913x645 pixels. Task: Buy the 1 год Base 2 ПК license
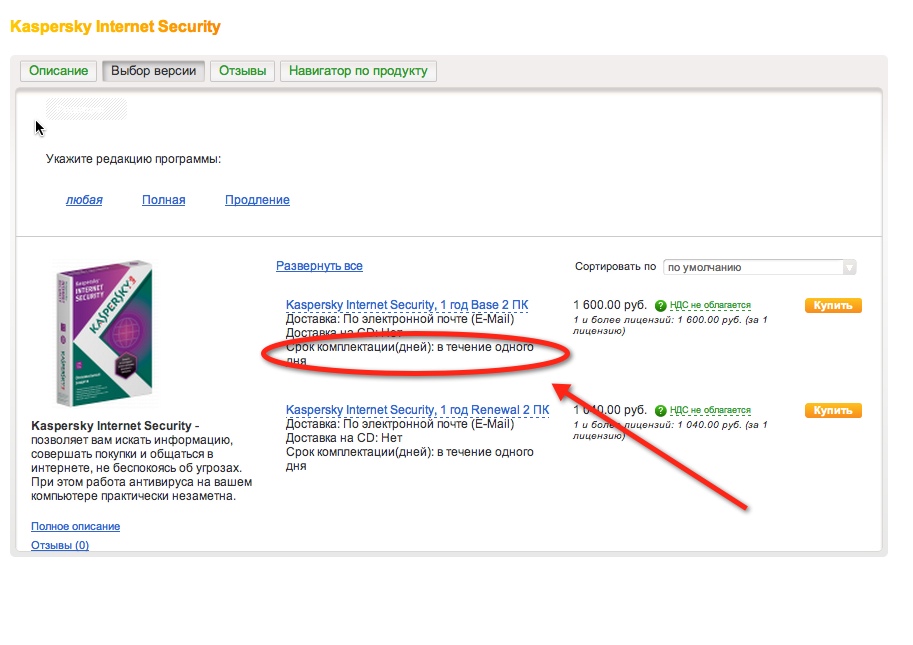pos(833,306)
